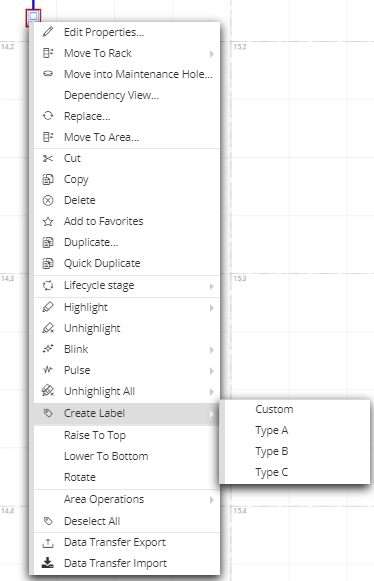Click the Blink sparkle icon
The image size is (374, 581).
(48, 349)
